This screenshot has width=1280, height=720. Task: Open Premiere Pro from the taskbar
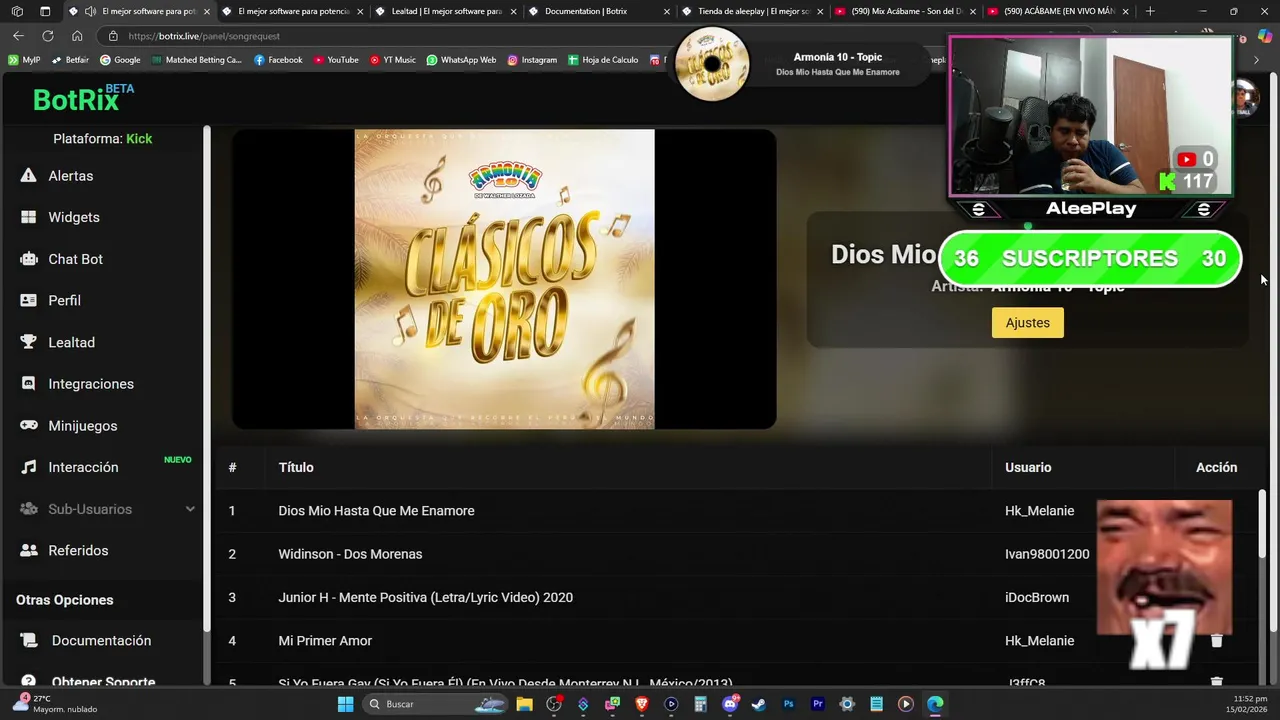tap(818, 704)
